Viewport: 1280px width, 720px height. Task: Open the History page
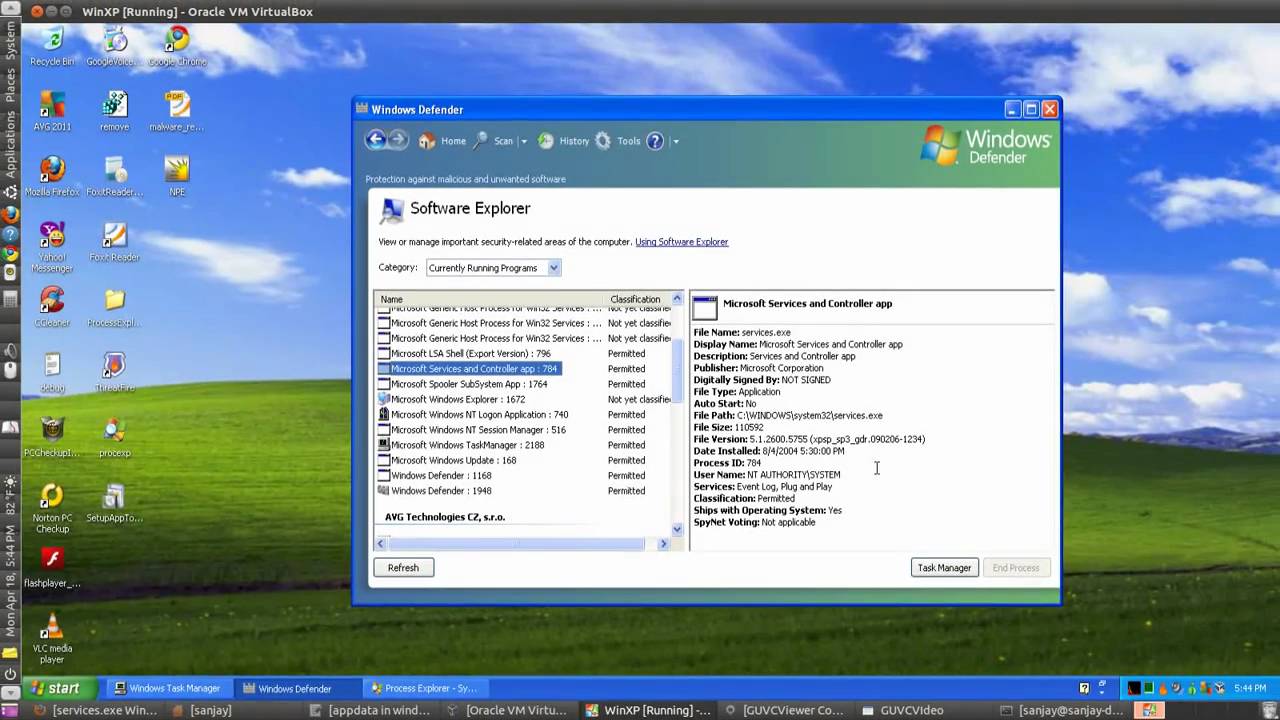click(x=563, y=141)
